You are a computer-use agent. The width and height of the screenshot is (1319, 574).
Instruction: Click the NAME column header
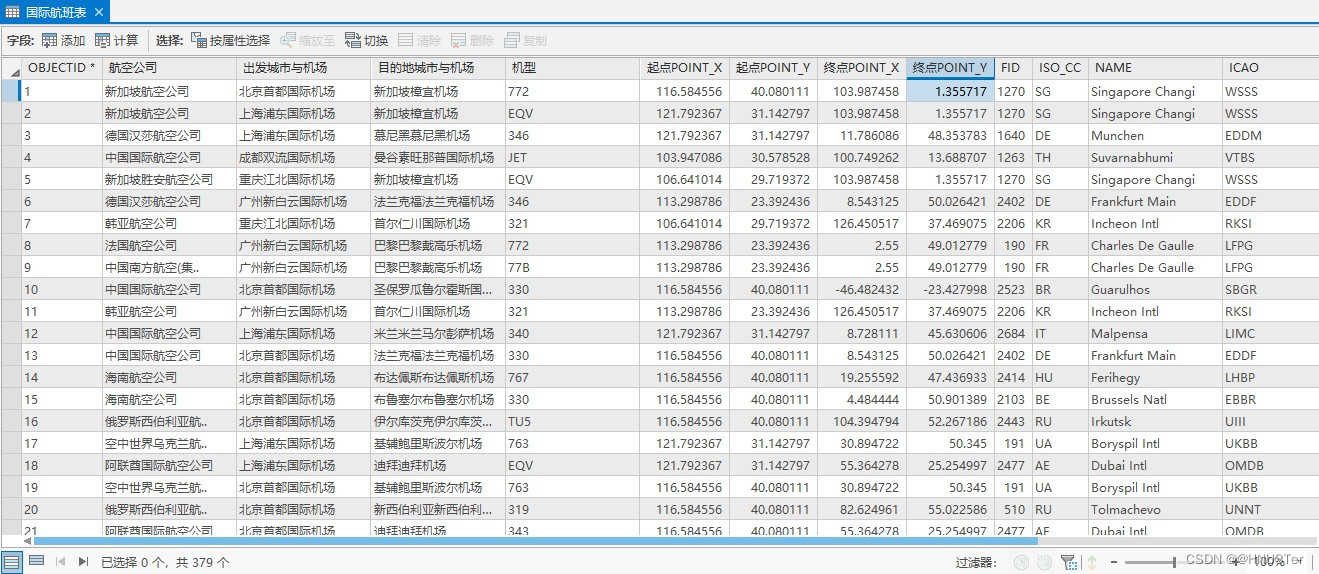(1155, 68)
